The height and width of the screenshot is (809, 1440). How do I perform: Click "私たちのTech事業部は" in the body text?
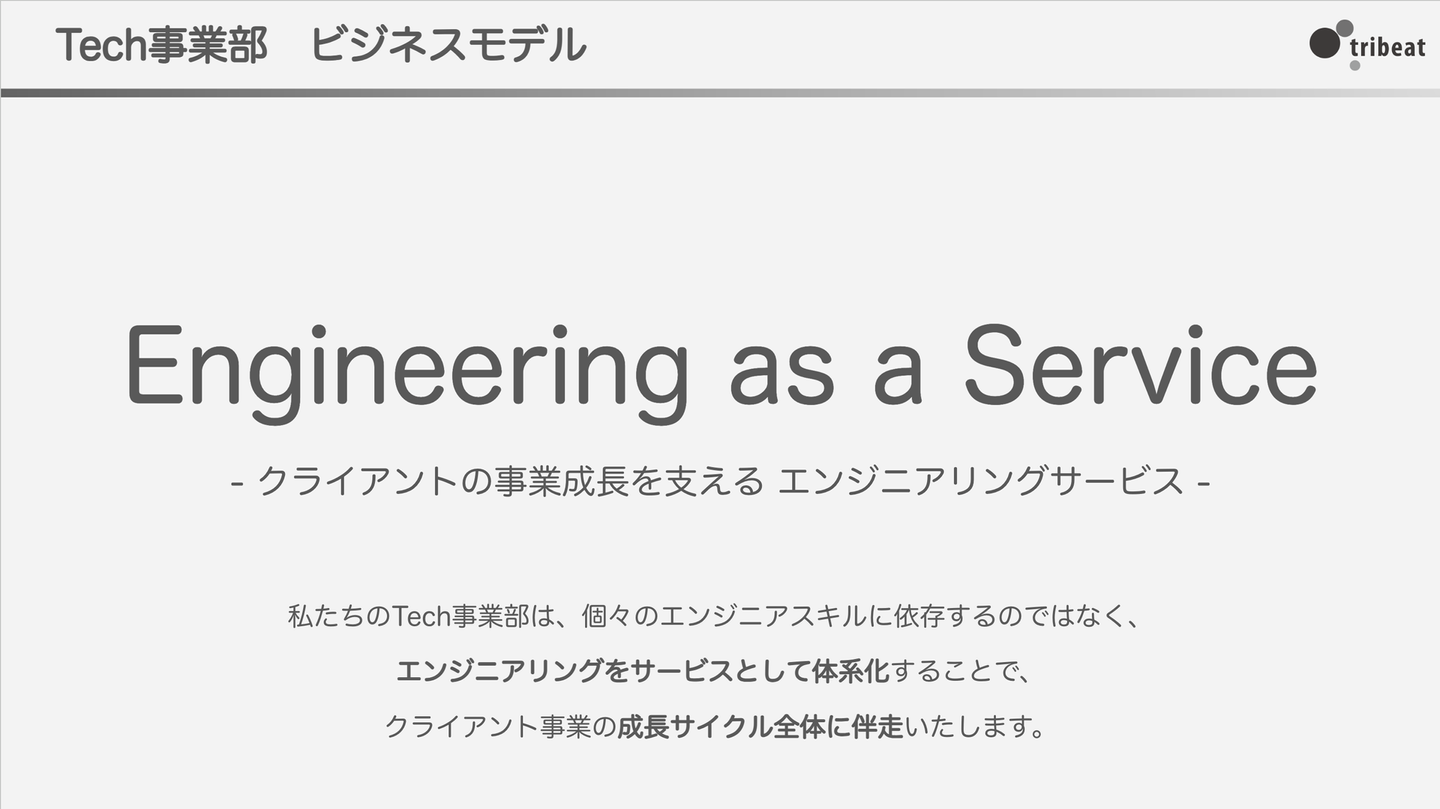420,616
